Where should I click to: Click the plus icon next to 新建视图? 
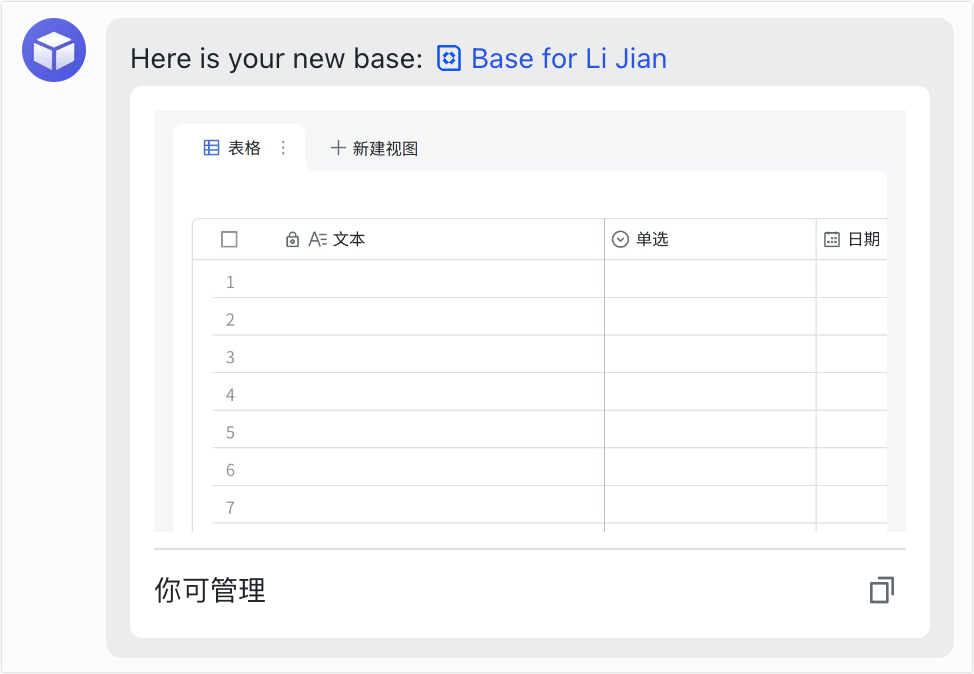[x=338, y=148]
